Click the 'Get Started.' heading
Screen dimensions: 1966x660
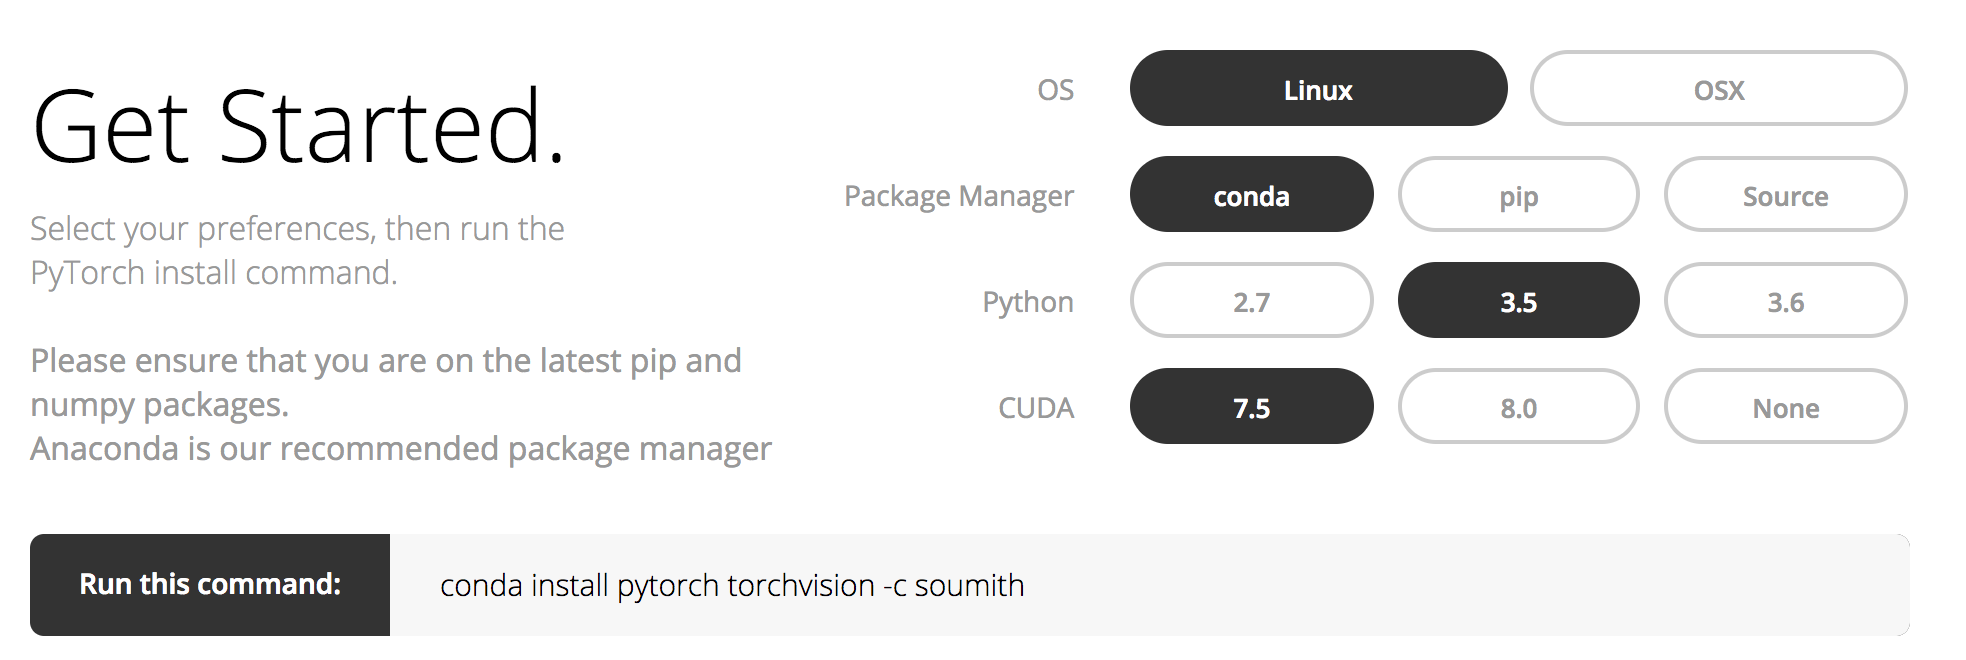point(298,128)
